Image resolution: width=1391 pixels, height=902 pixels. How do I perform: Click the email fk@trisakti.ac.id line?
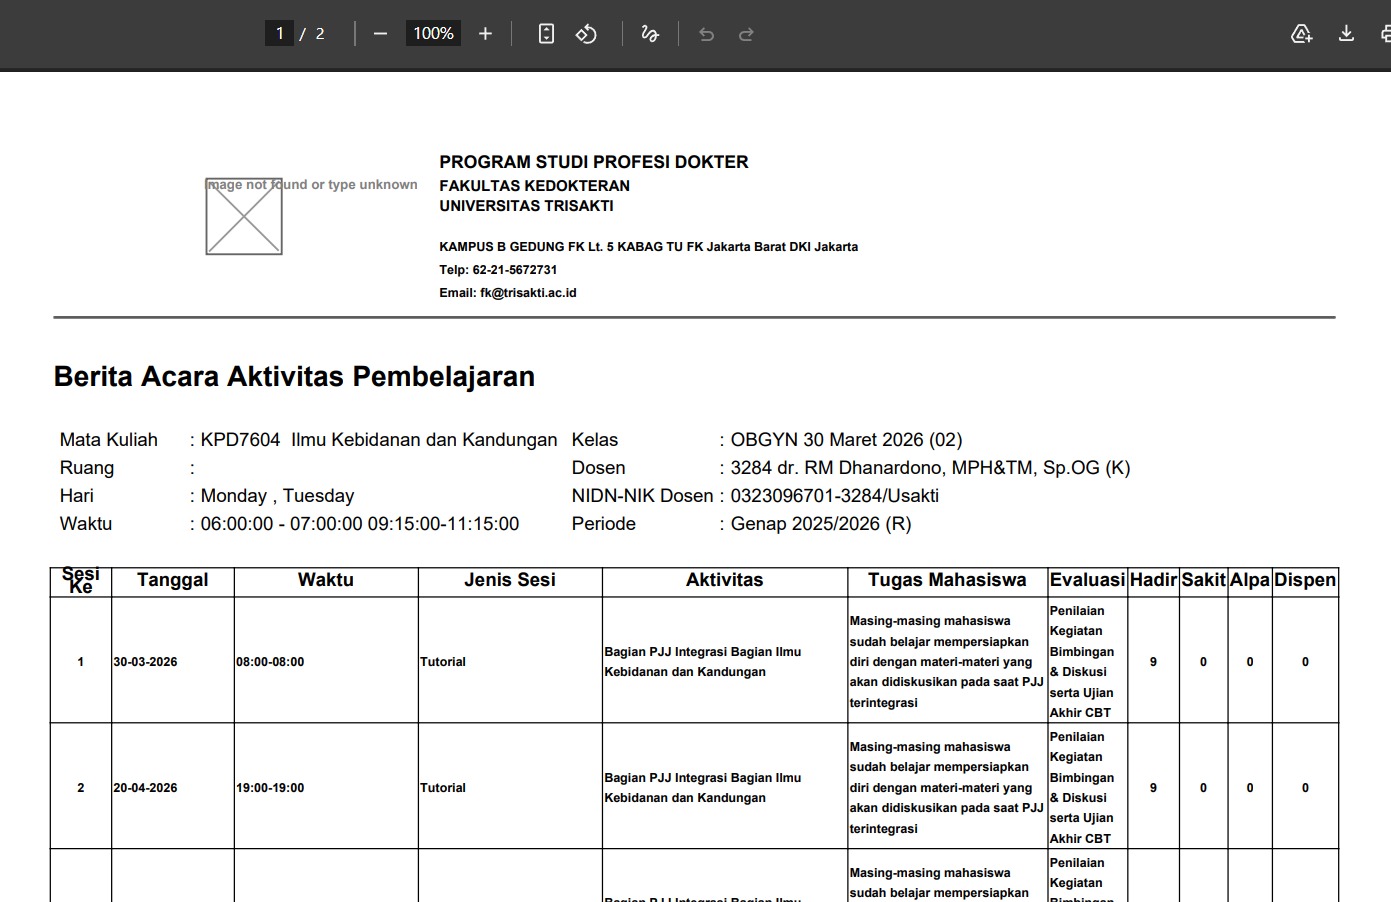(508, 293)
